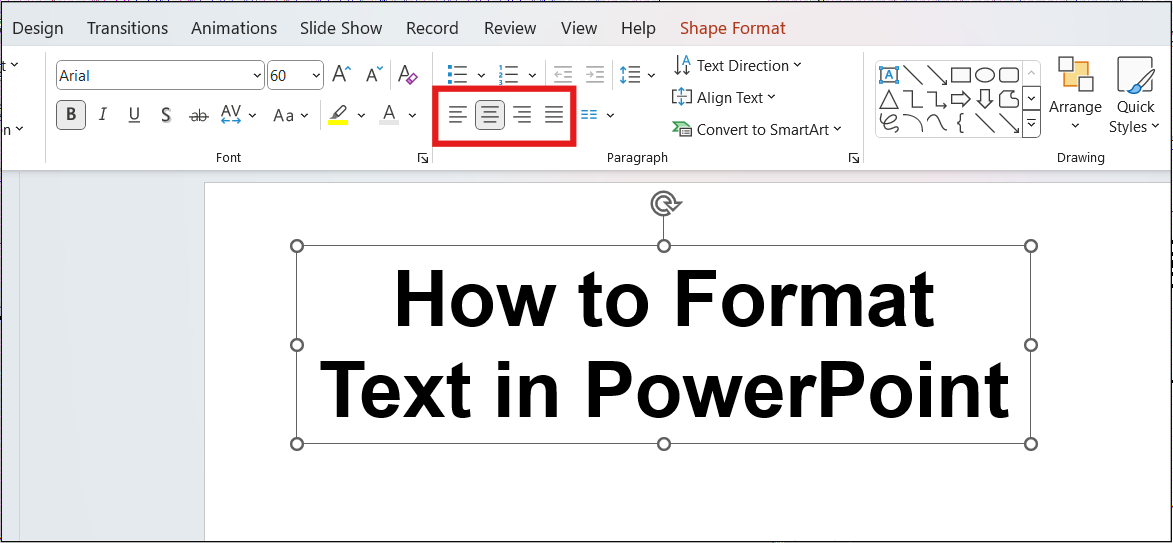Open the Align Text dropdown
Screen dimensions: 1173x543
coord(723,97)
